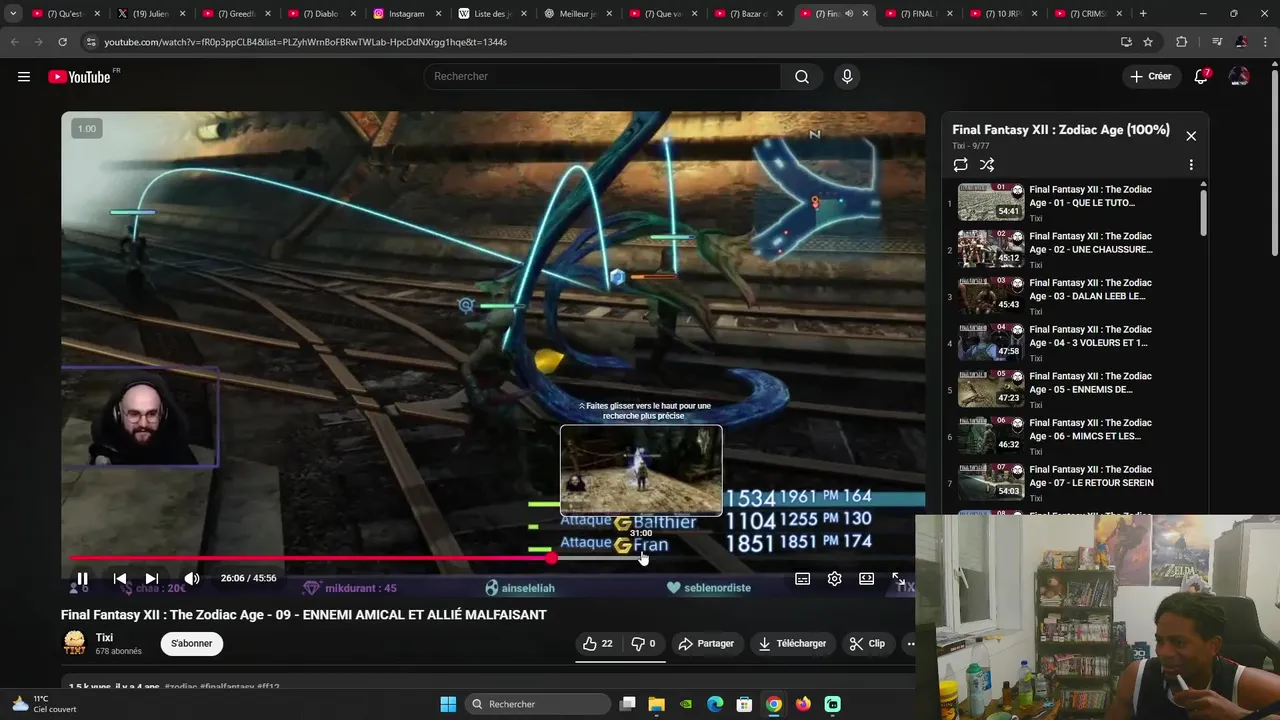Click the playlist panel scrollbar

coord(1203,212)
